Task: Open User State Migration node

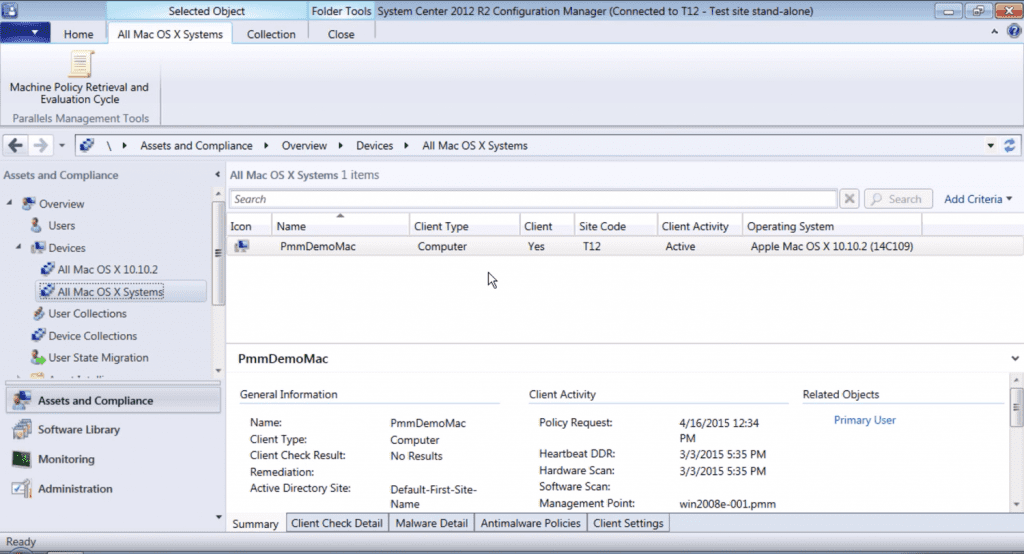Action: [x=98, y=357]
